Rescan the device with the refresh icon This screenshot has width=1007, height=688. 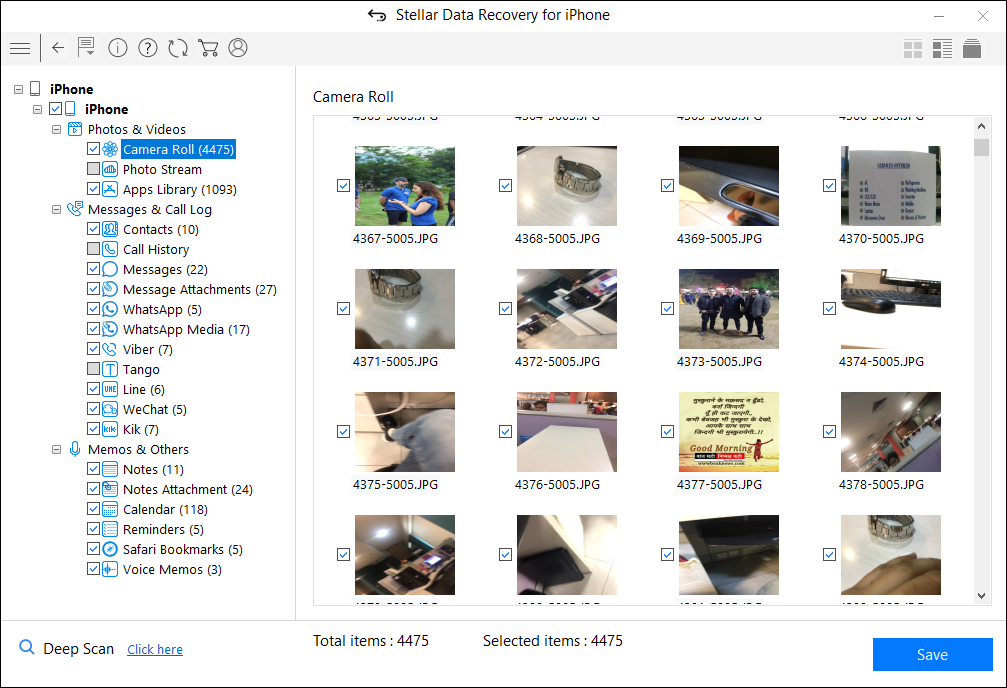(x=178, y=47)
